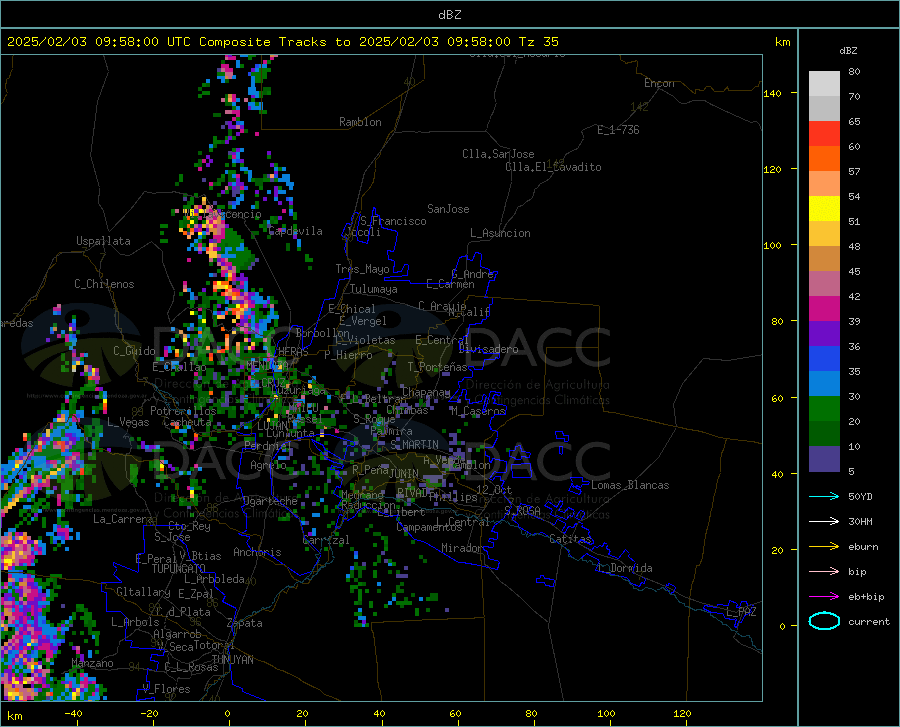Click the L_PAZ place label

(741, 612)
